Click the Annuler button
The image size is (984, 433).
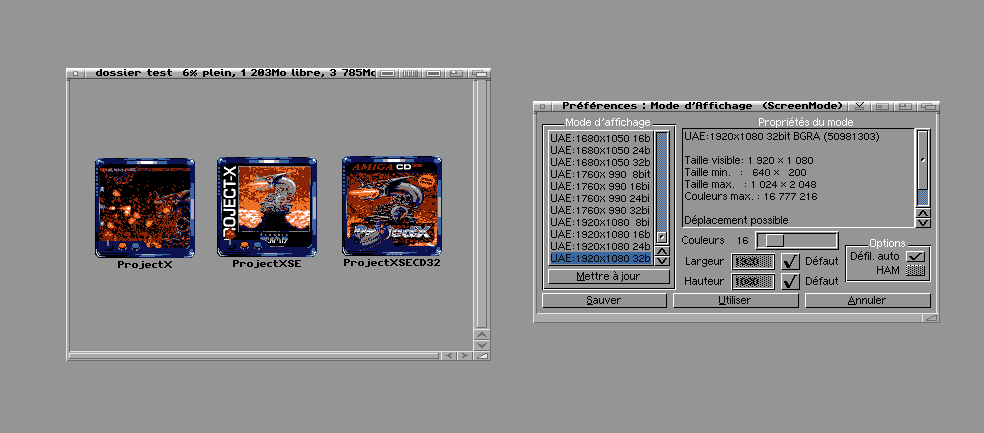(x=867, y=301)
